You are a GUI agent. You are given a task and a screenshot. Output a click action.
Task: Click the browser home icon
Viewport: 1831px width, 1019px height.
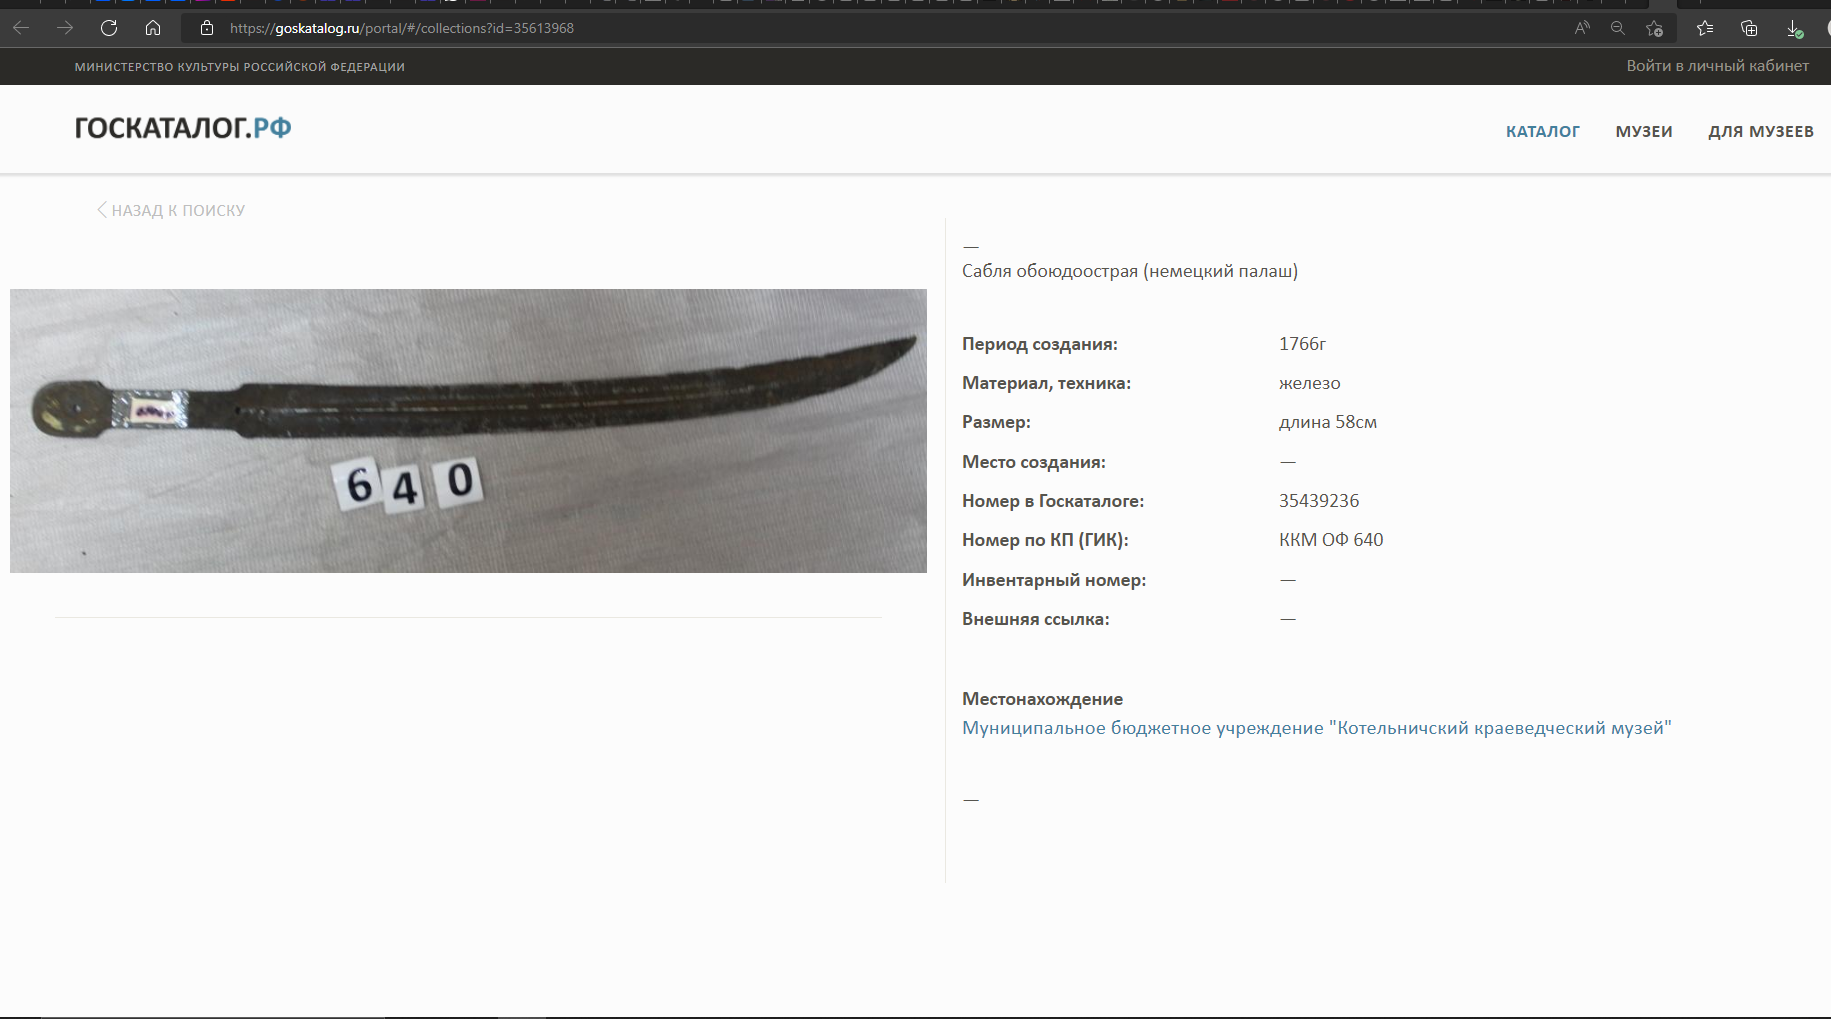click(153, 28)
